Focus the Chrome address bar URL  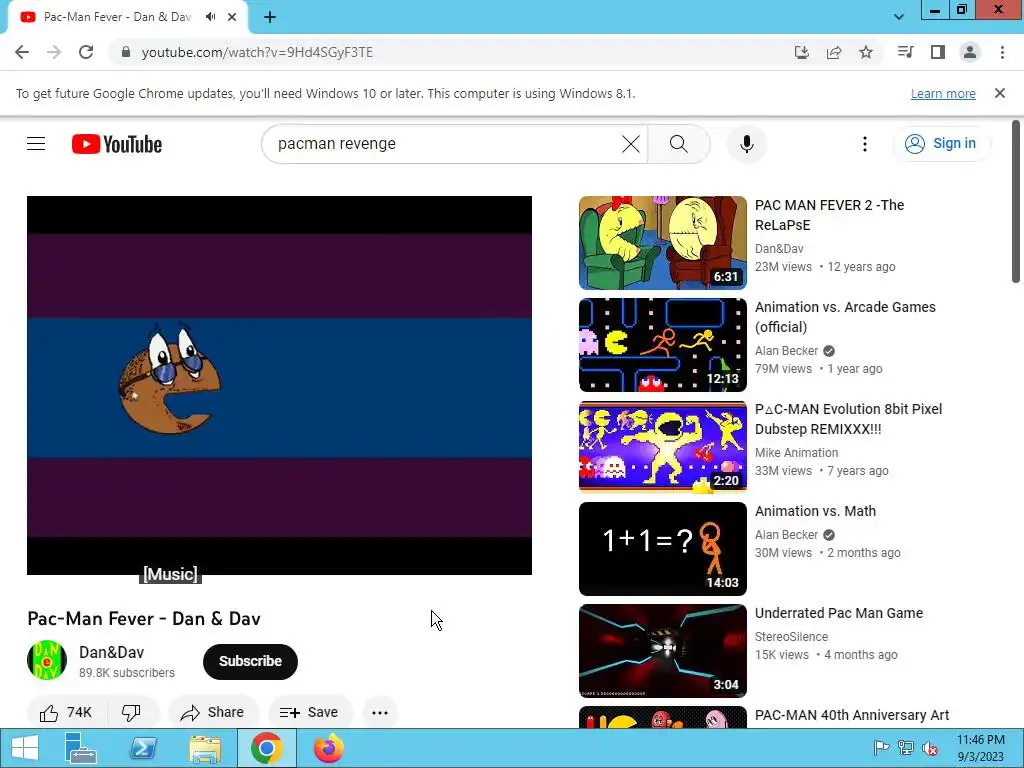pyautogui.click(x=257, y=52)
